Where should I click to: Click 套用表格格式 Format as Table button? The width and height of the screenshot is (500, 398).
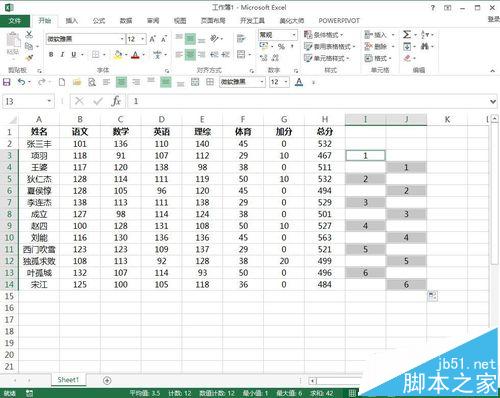coord(329,46)
